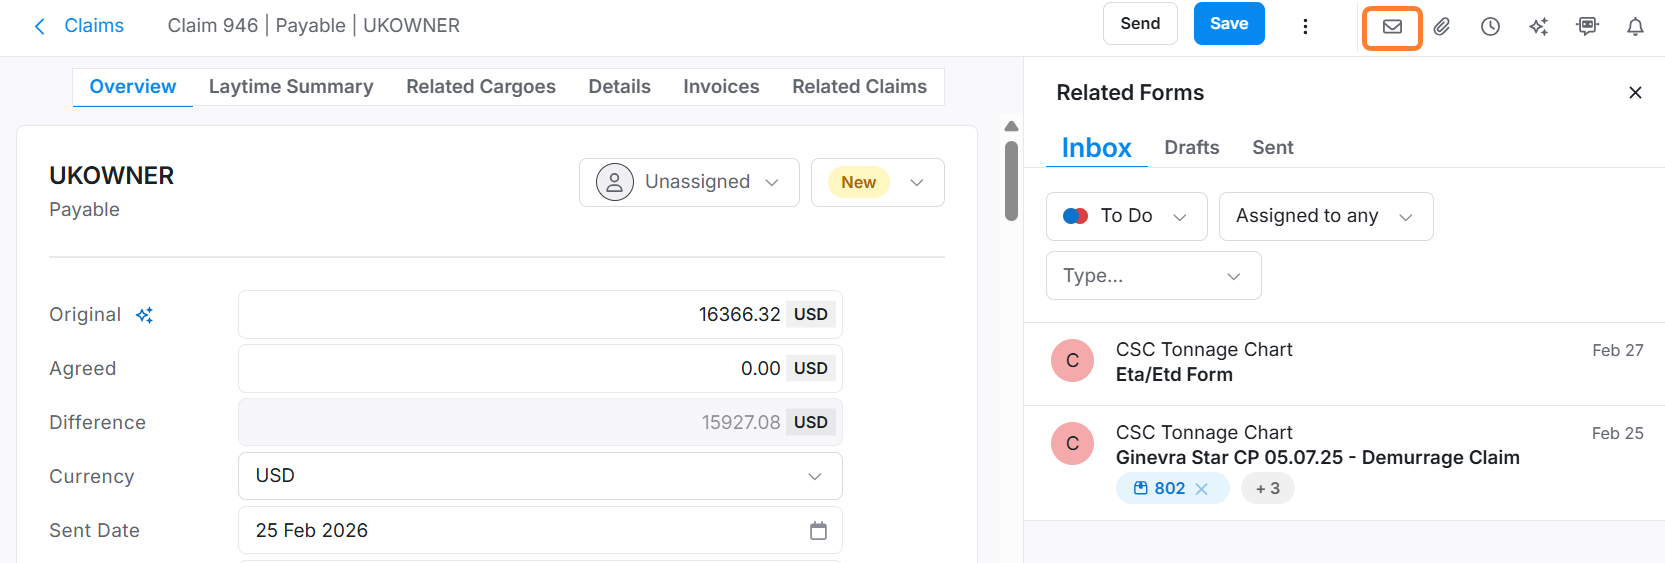This screenshot has height=563, width=1665.
Task: Remove the 802 tag from email
Action: (1202, 489)
